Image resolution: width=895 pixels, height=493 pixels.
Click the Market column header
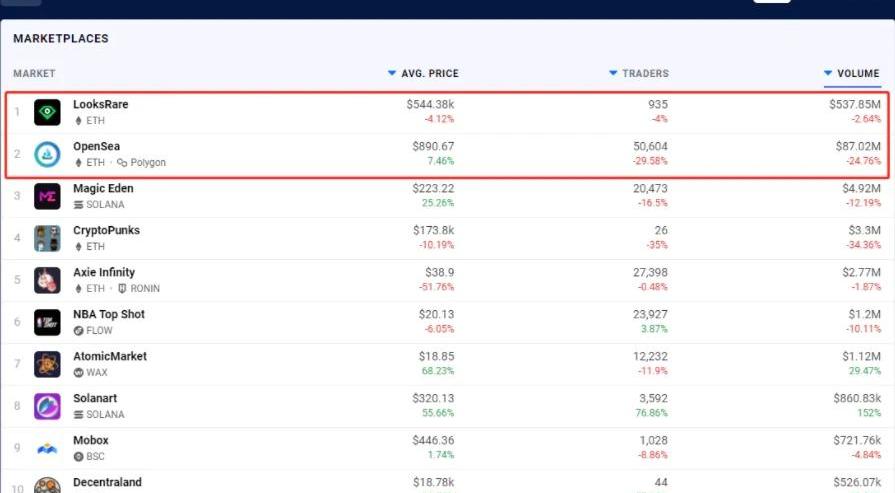34,73
